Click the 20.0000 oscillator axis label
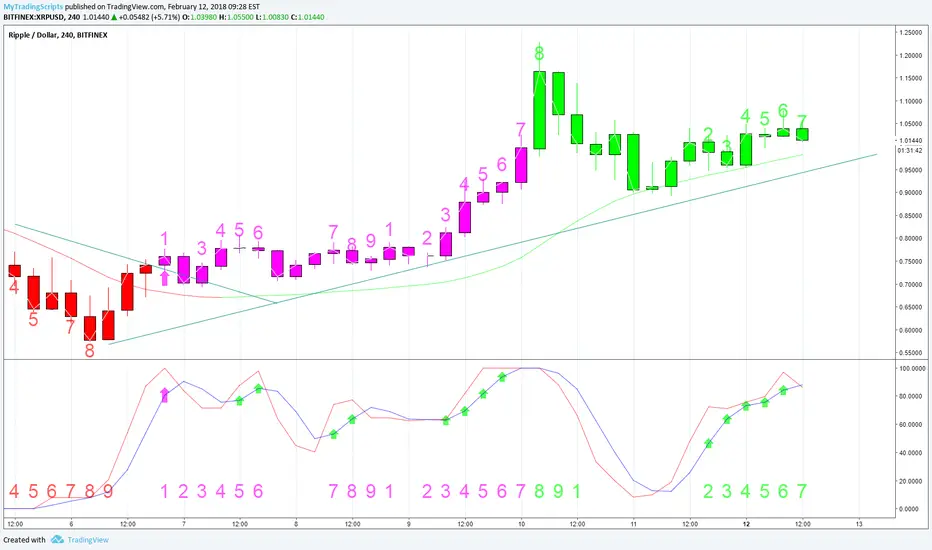 click(912, 481)
